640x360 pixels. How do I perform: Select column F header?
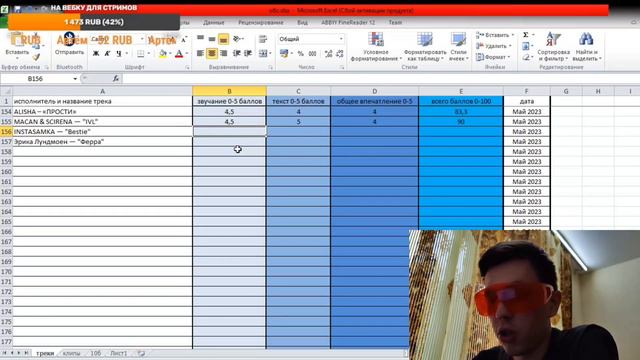(527, 91)
